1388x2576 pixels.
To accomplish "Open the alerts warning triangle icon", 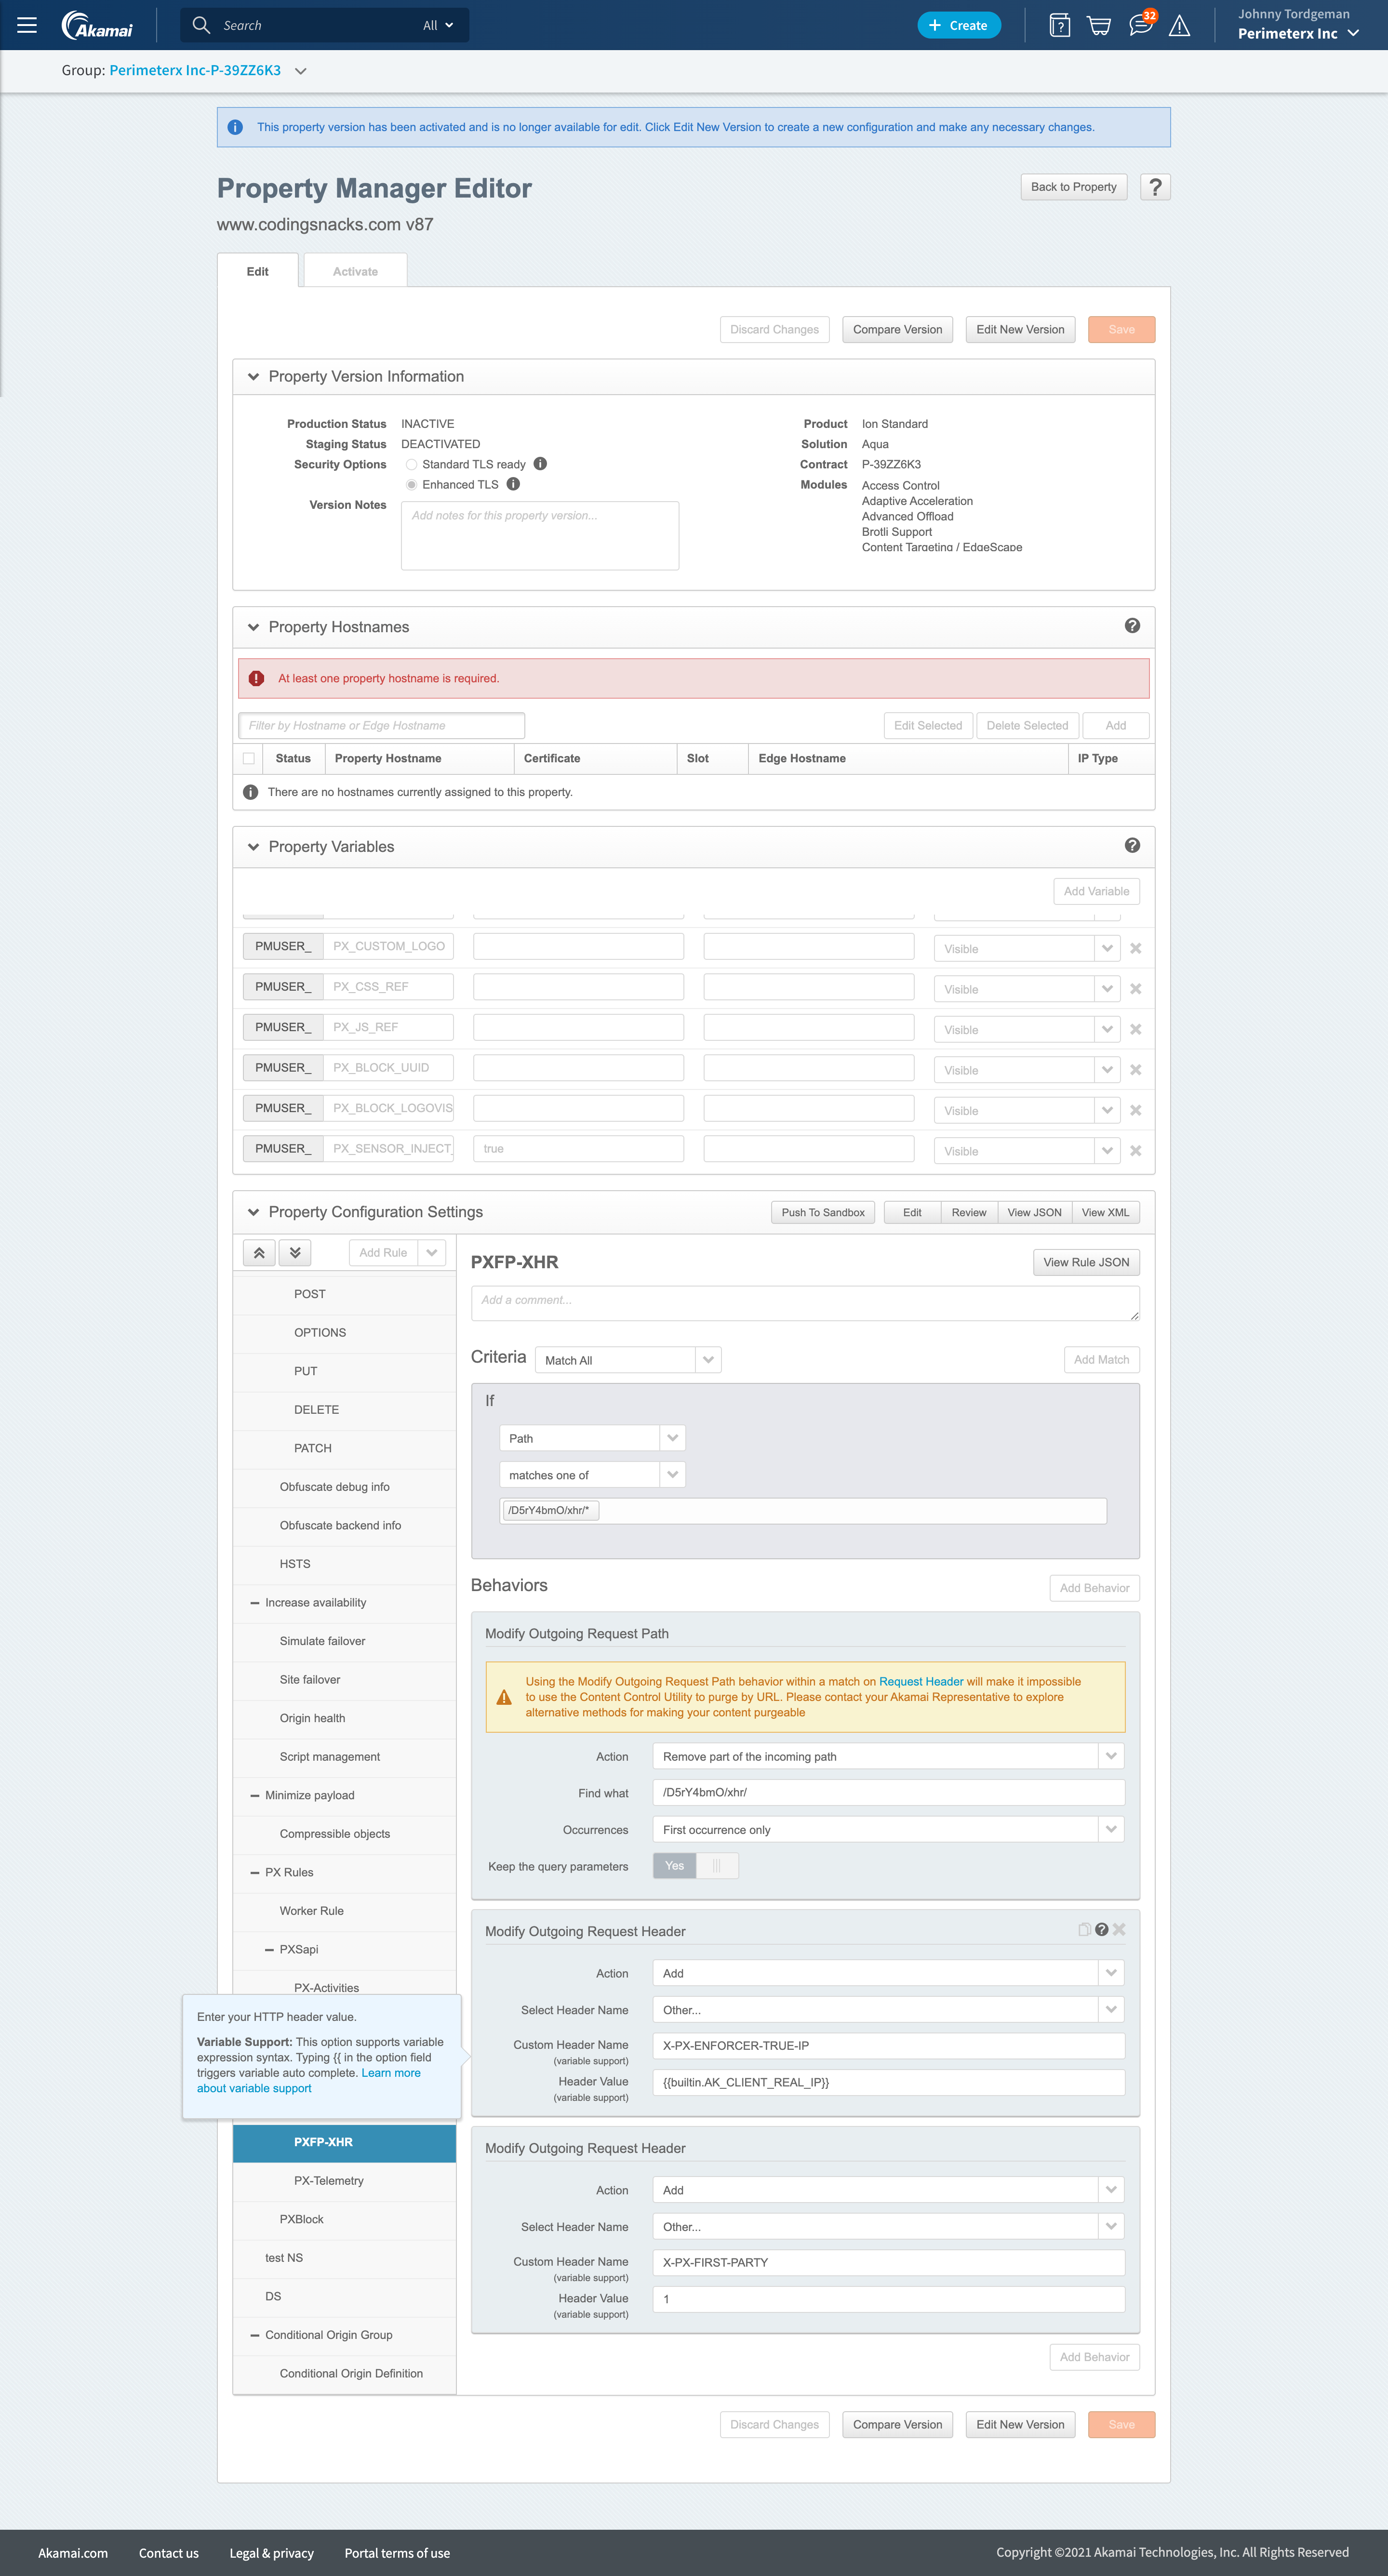I will tap(1180, 26).
